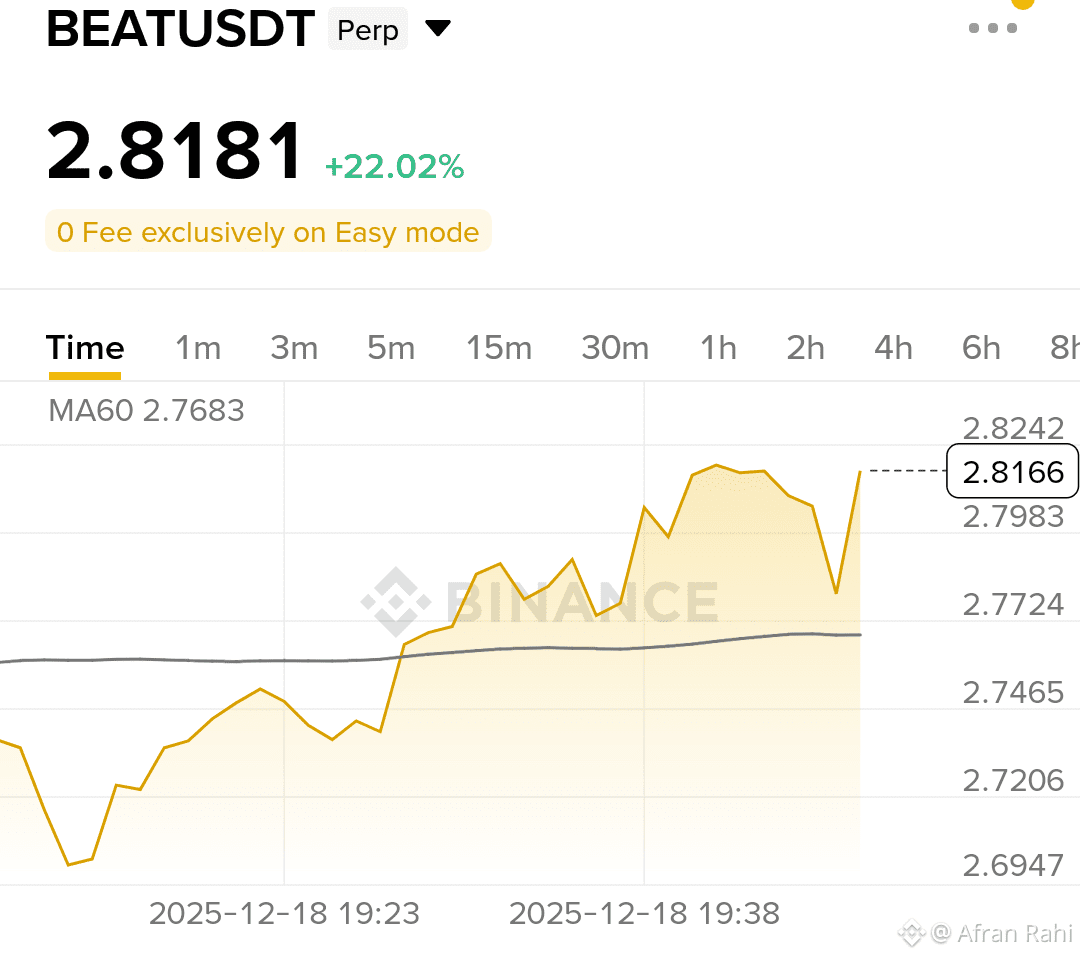1080x958 pixels.
Task: Choose the 1h chart interval
Action: 718,348
